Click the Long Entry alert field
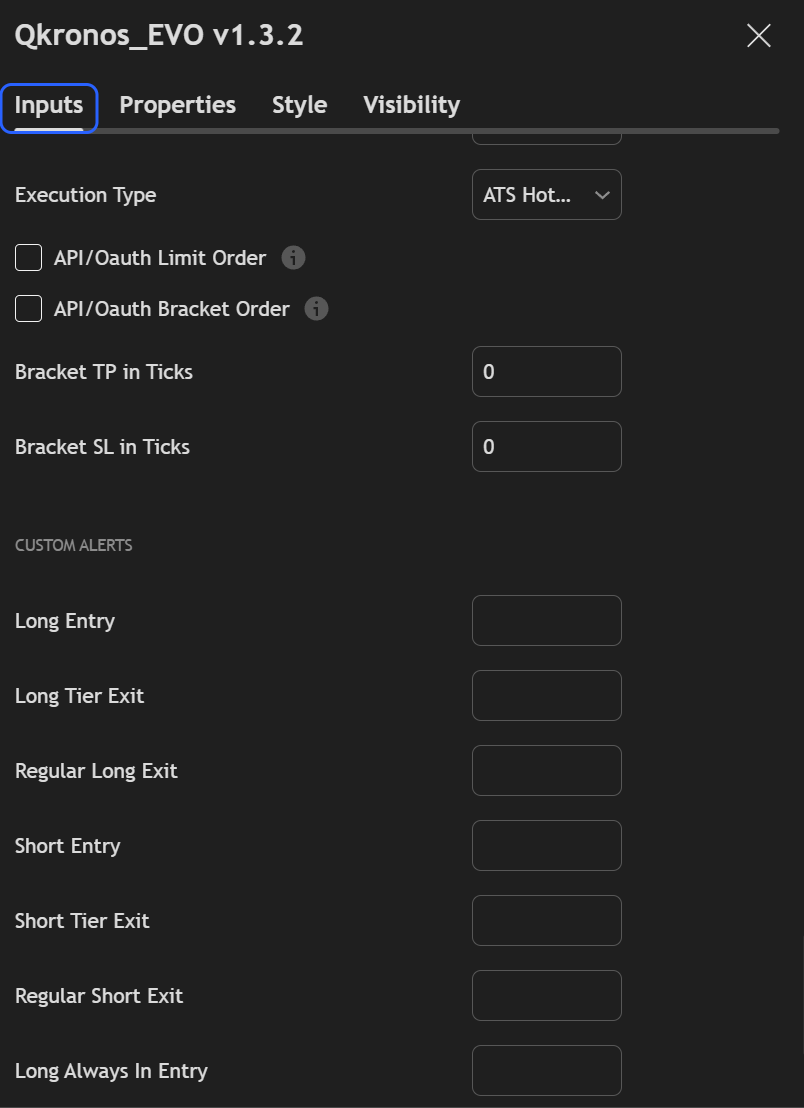 click(x=546, y=621)
